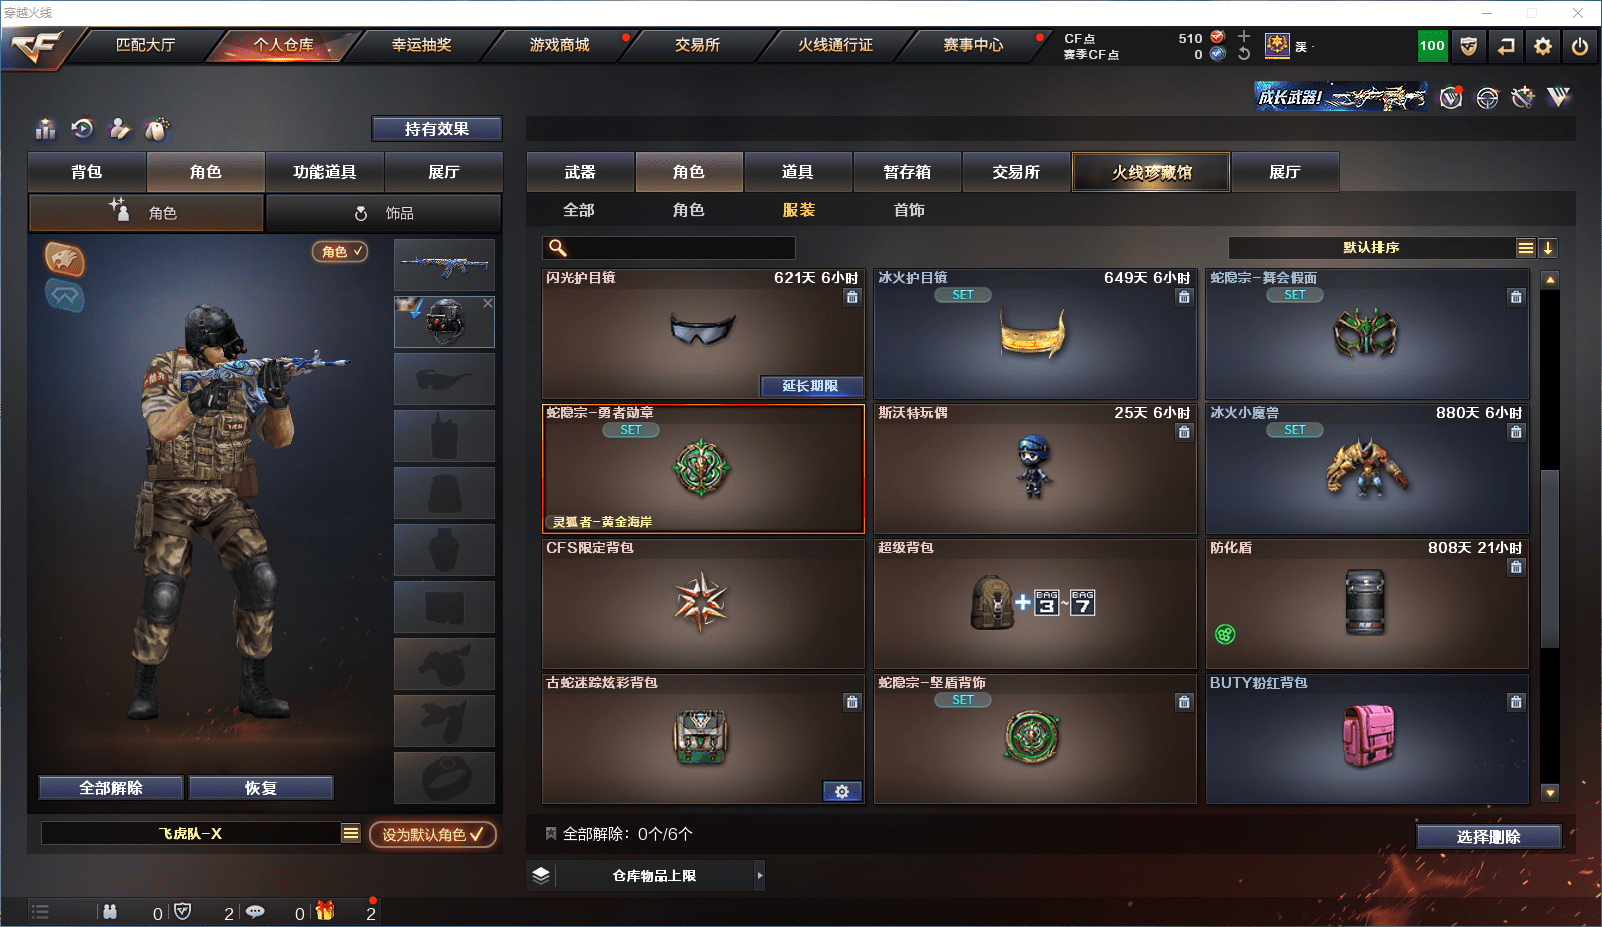Expand the 仓库物品上限 arrow
Screen dimensions: 1602x927
[760, 875]
